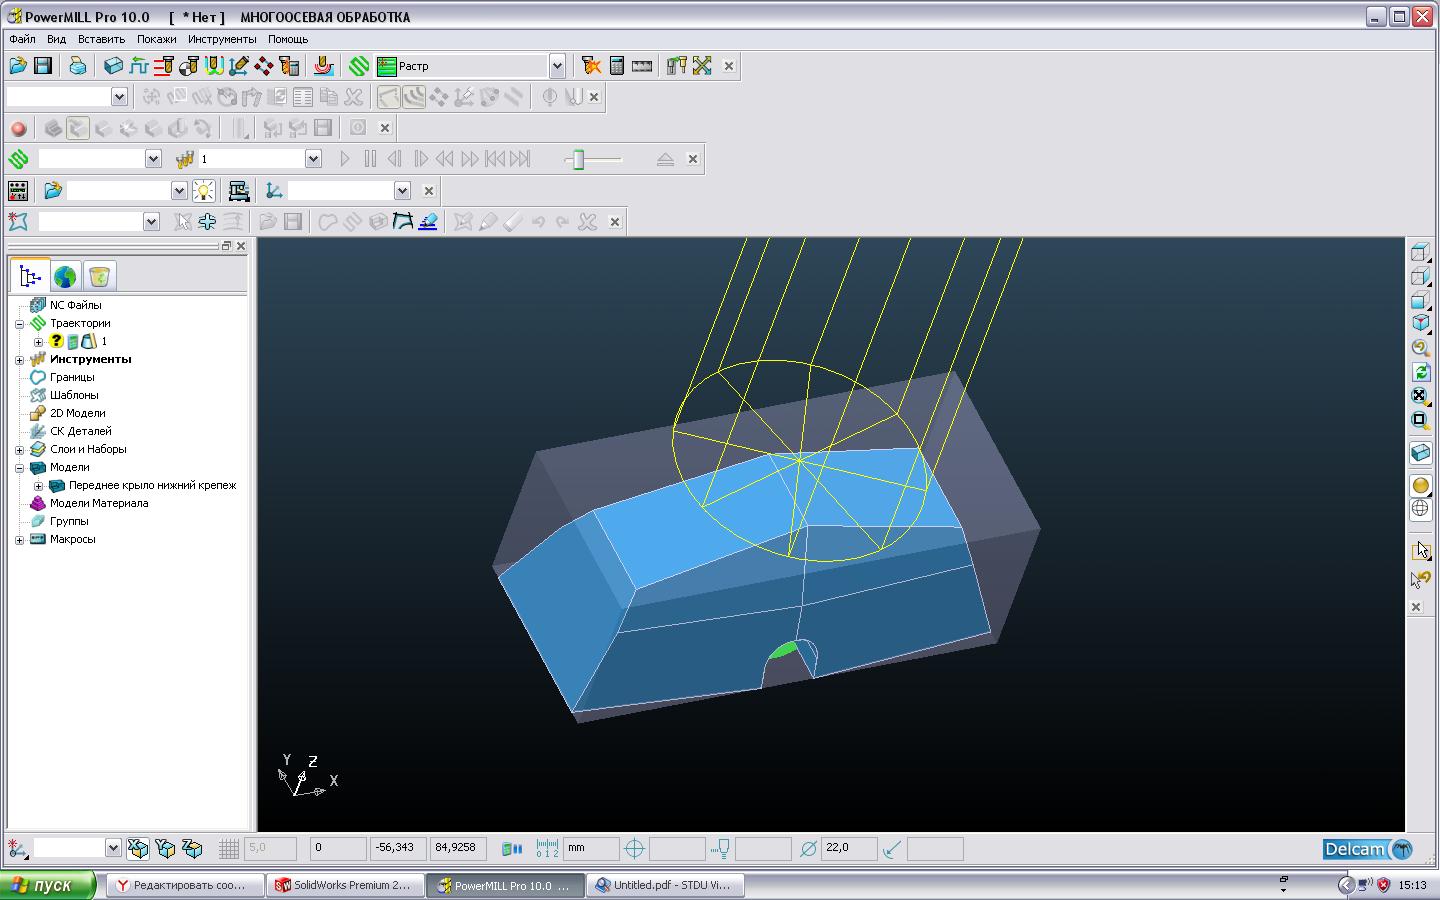The height and width of the screenshot is (900, 1440).
Task: Click the units field showing mm
Action: pyautogui.click(x=591, y=848)
